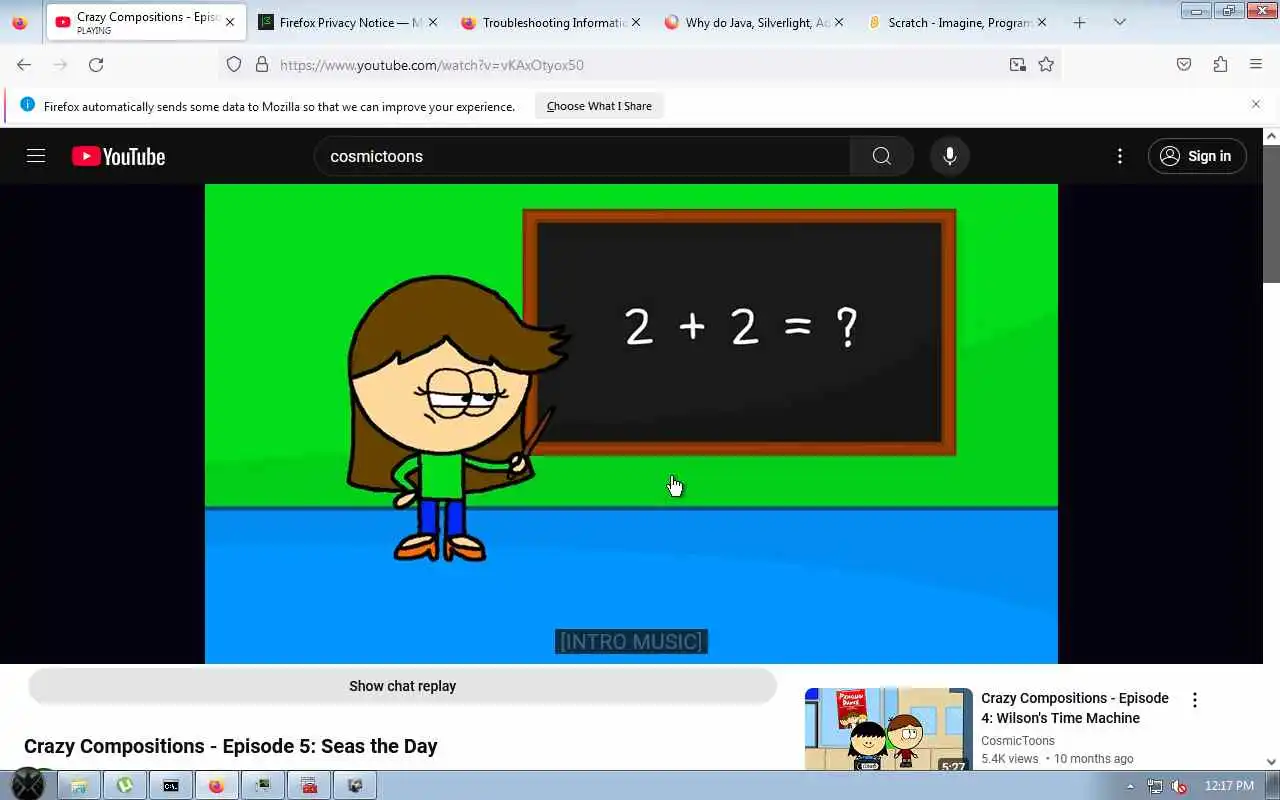Submit search with magnifier button
1280x800 pixels.
click(881, 156)
